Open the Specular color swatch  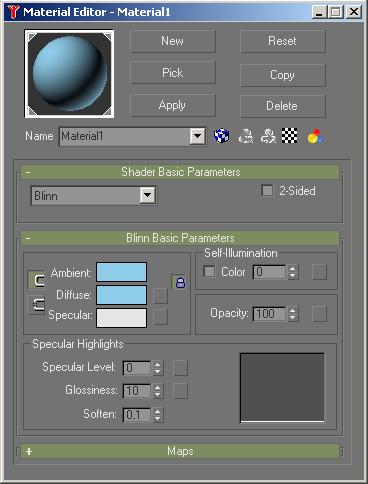click(121, 318)
